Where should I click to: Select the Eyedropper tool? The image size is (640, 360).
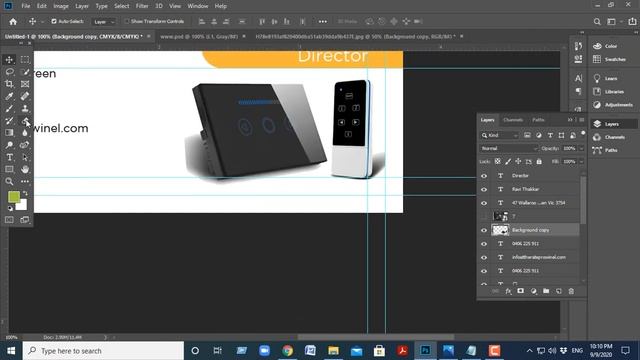point(9,96)
